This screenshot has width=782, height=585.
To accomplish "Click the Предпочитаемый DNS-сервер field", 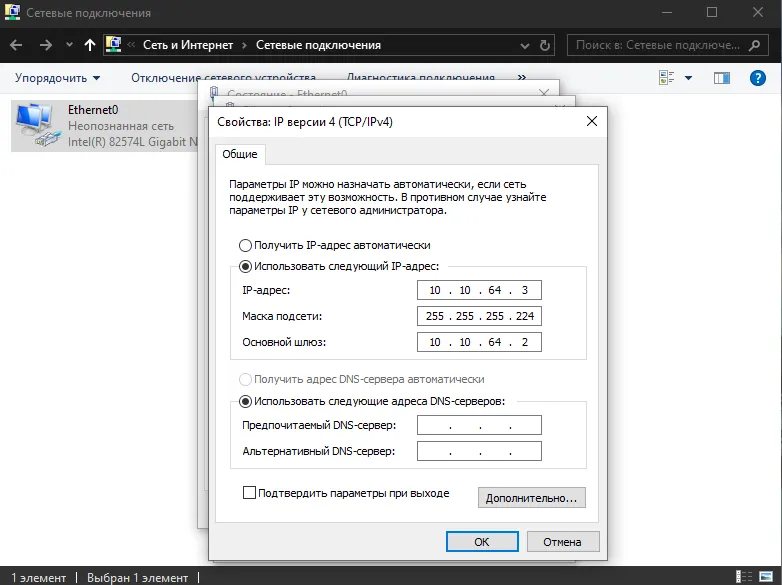I will pyautogui.click(x=479, y=425).
